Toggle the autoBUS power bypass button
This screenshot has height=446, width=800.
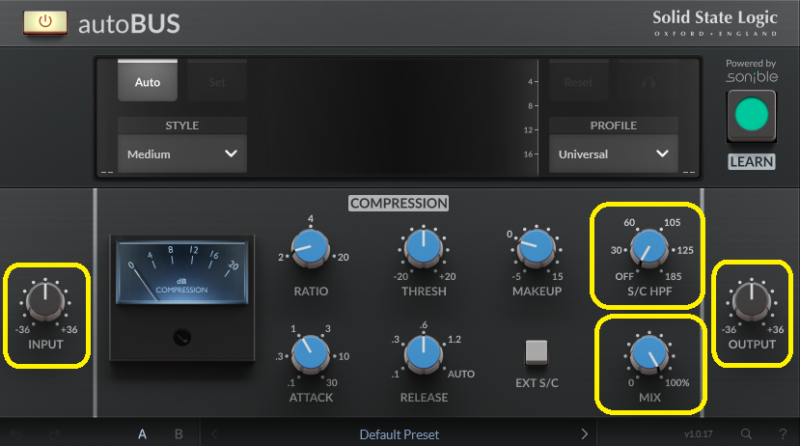click(45, 22)
